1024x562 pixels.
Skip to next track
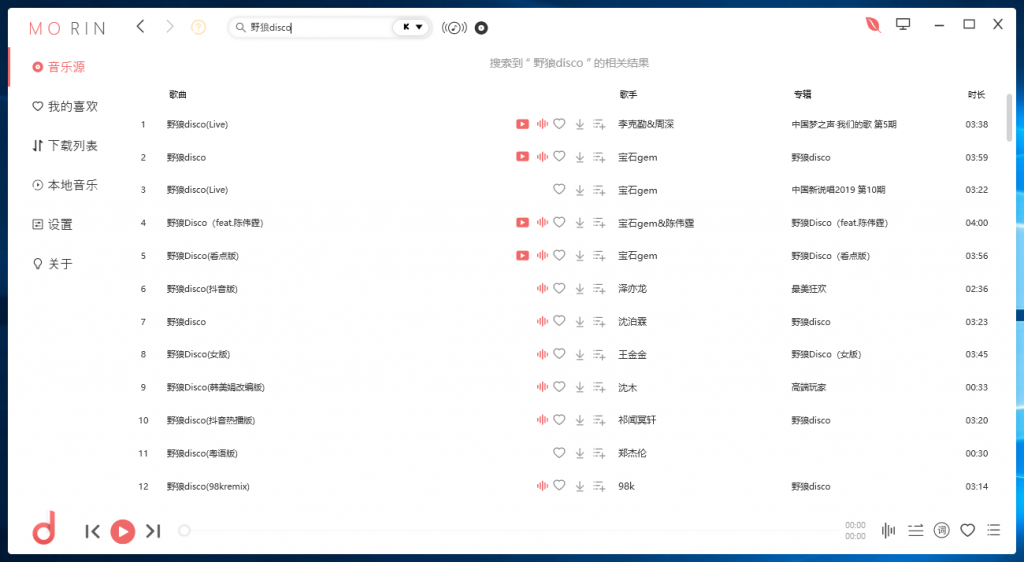(x=153, y=531)
